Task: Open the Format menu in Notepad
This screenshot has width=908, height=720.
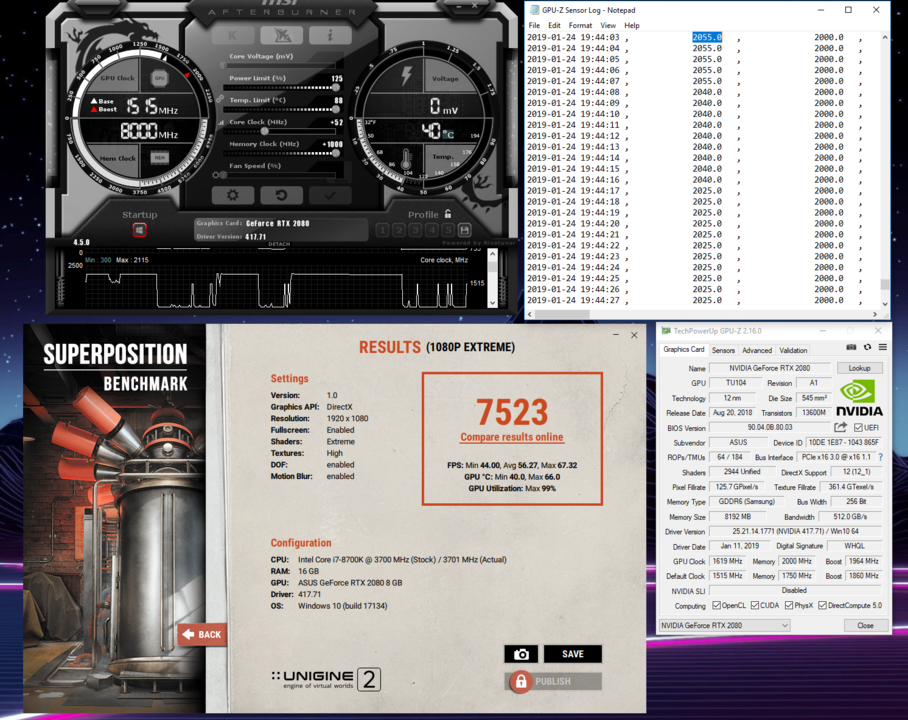Action: 580,25
